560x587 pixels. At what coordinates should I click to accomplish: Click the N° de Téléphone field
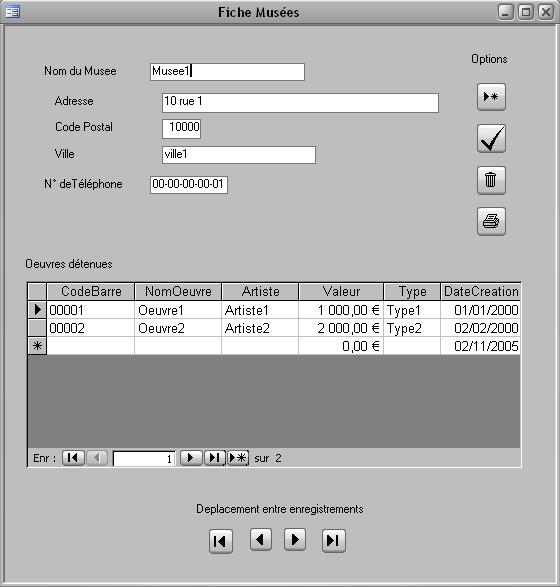[x=189, y=185]
